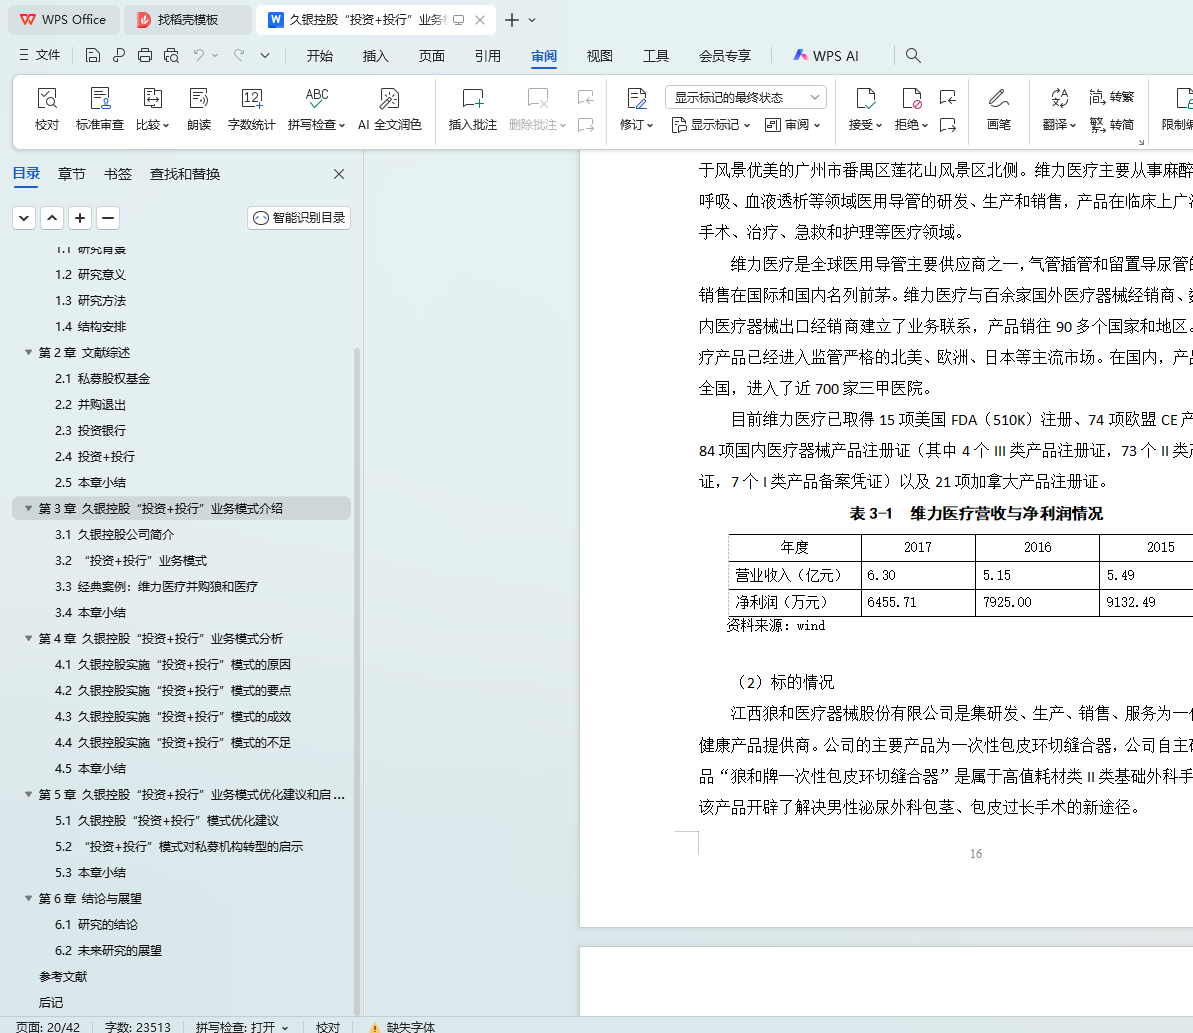Jump to 2.4 投资+投行 heading

(94, 456)
